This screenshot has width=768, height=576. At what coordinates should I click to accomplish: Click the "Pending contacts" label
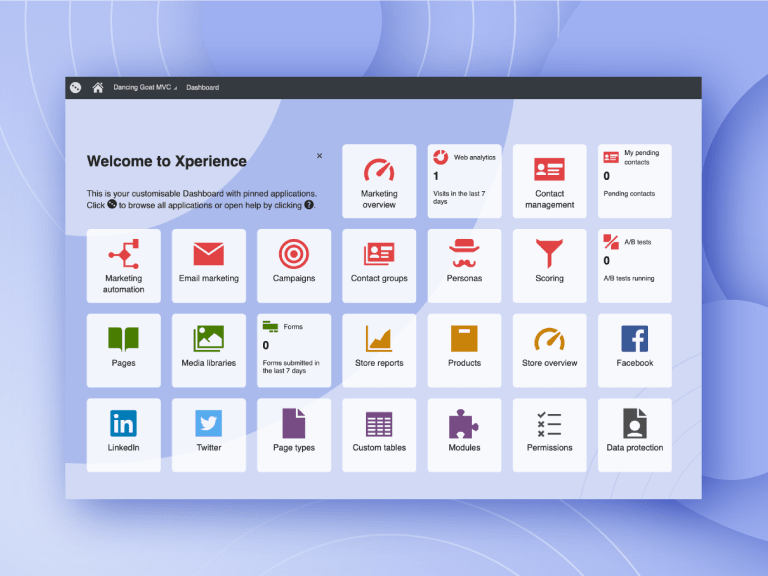[629, 193]
